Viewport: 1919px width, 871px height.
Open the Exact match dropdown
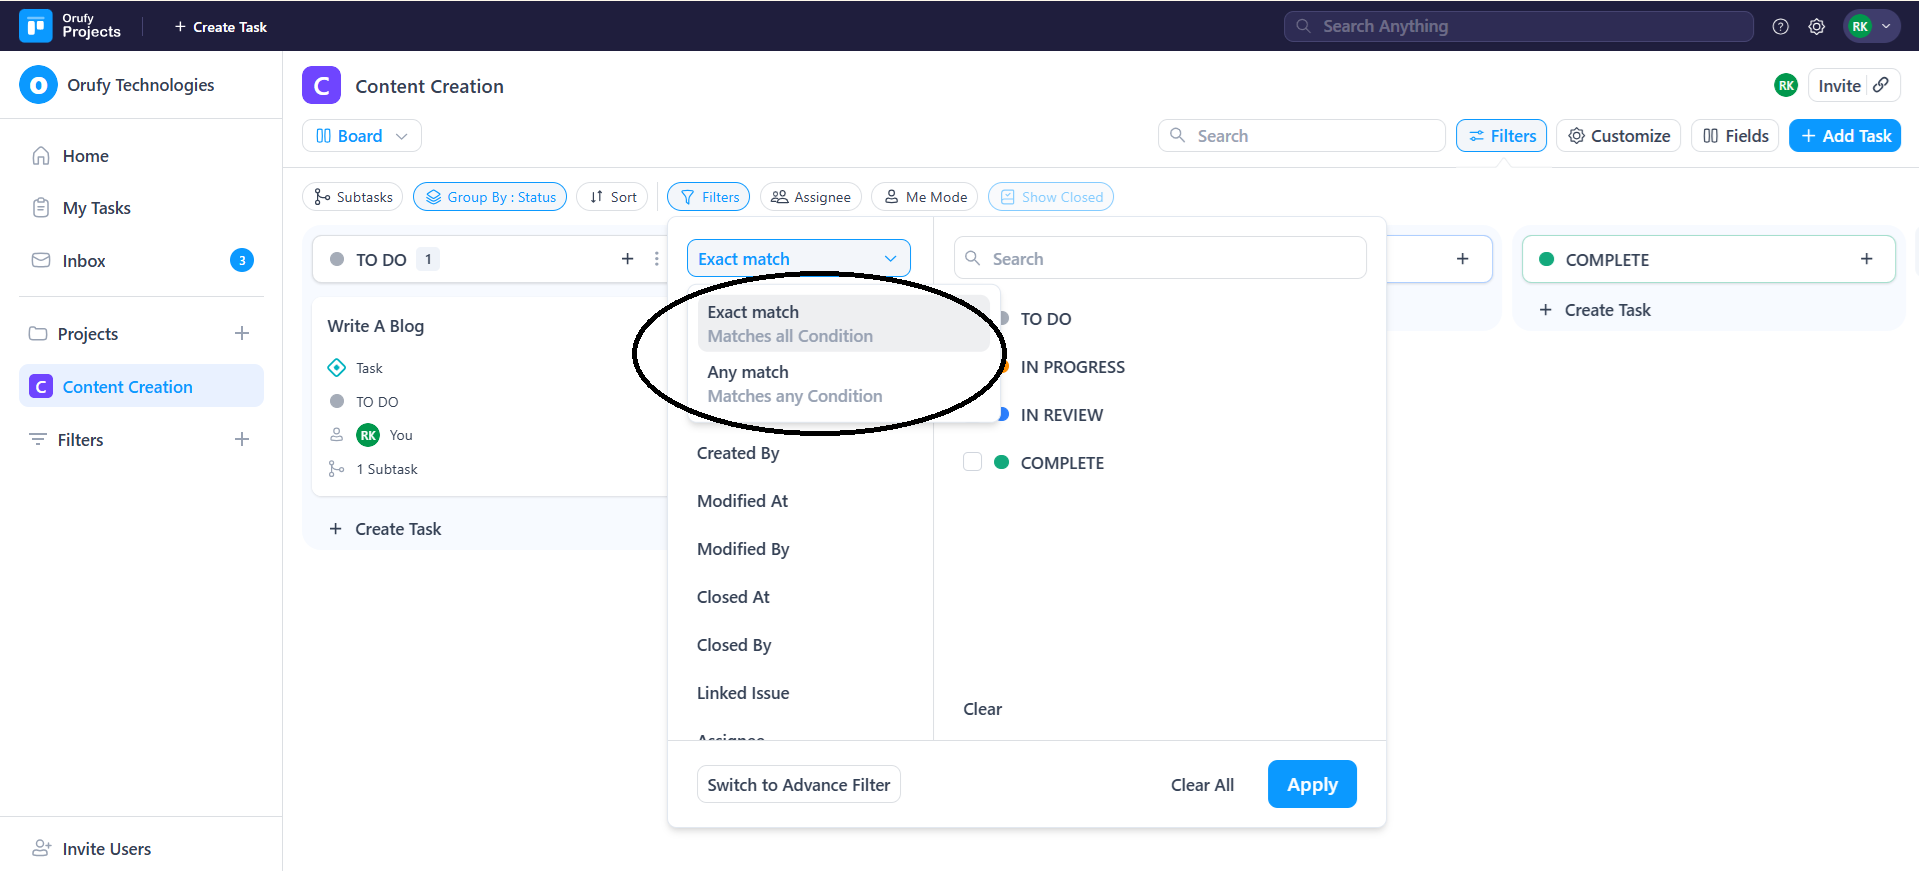798,259
